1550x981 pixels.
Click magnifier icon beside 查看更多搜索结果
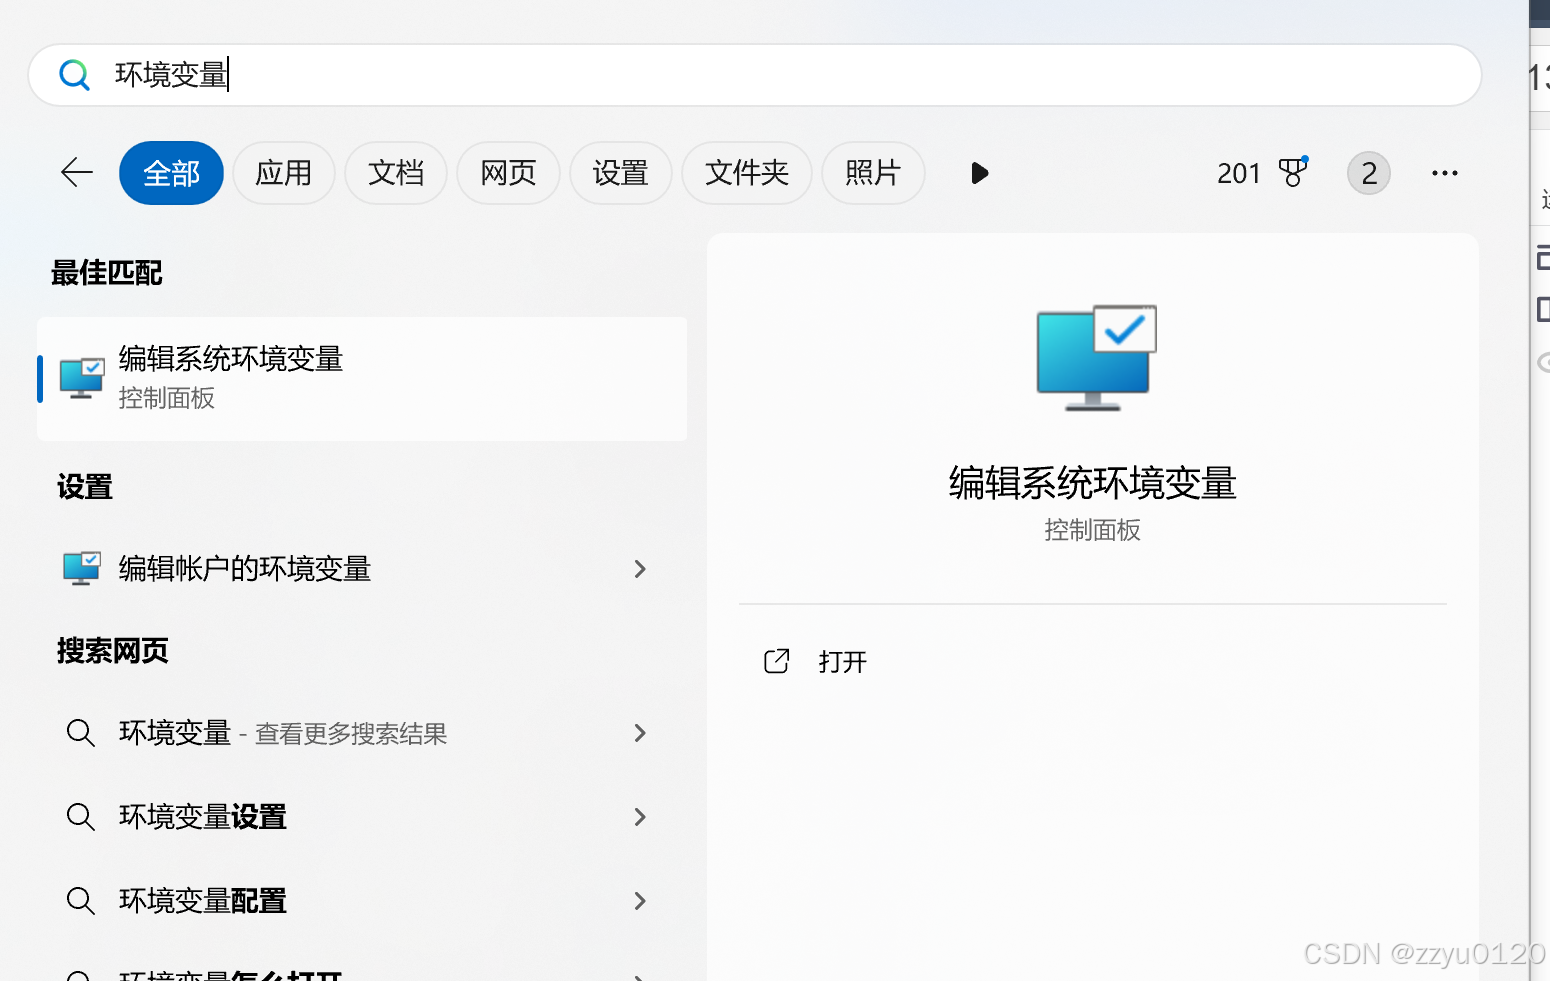[x=81, y=733]
